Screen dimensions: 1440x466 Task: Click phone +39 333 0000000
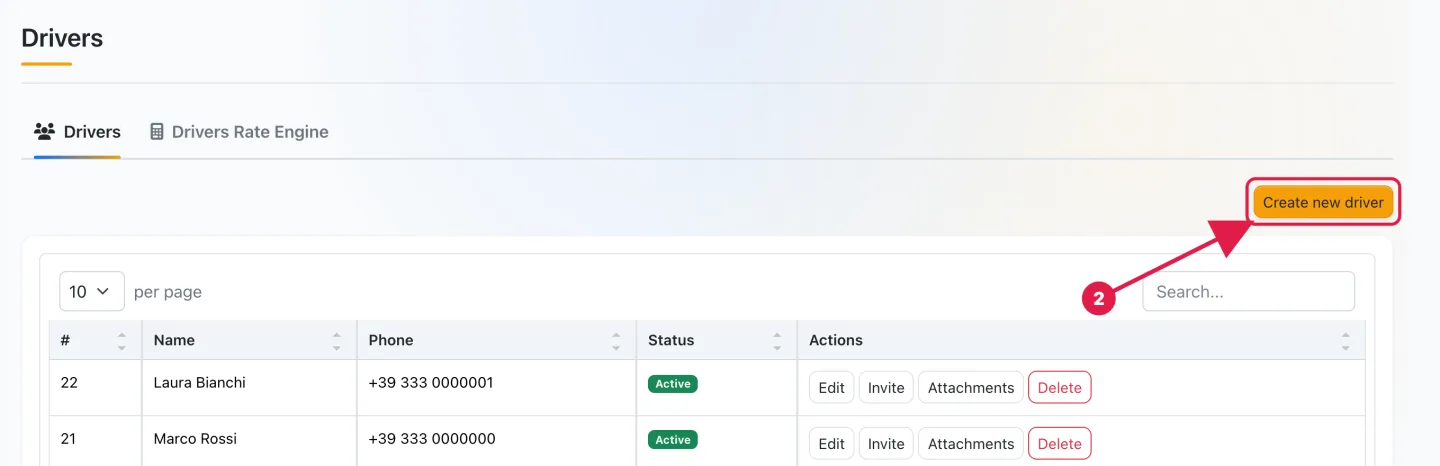(x=432, y=438)
